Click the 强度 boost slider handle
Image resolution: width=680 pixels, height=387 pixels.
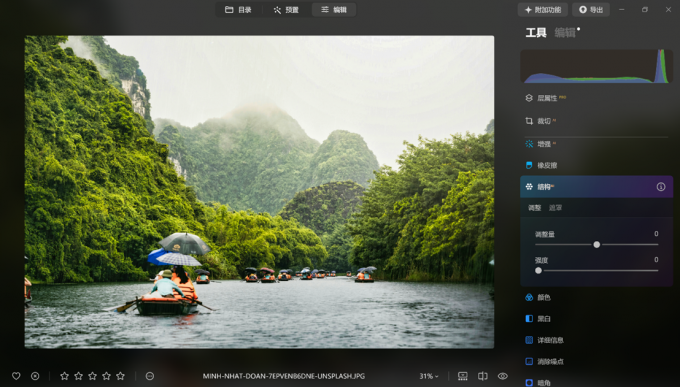(x=538, y=270)
